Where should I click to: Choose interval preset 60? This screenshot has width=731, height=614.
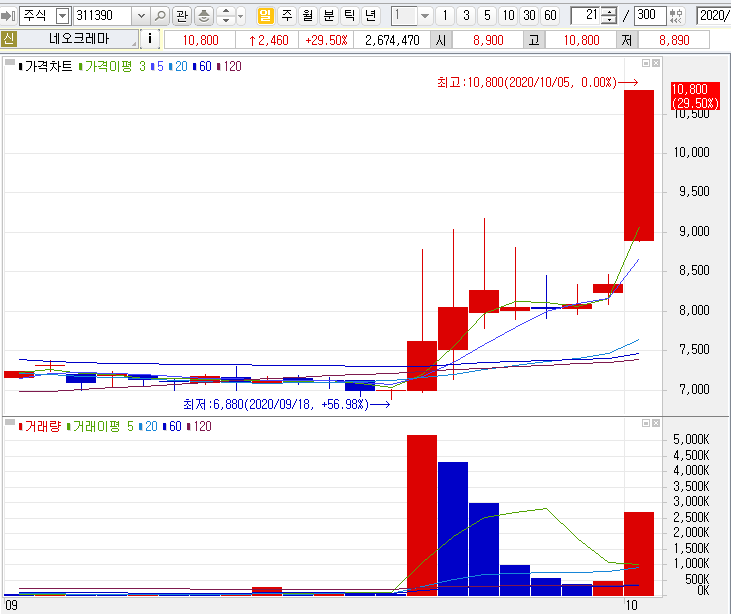pyautogui.click(x=551, y=16)
